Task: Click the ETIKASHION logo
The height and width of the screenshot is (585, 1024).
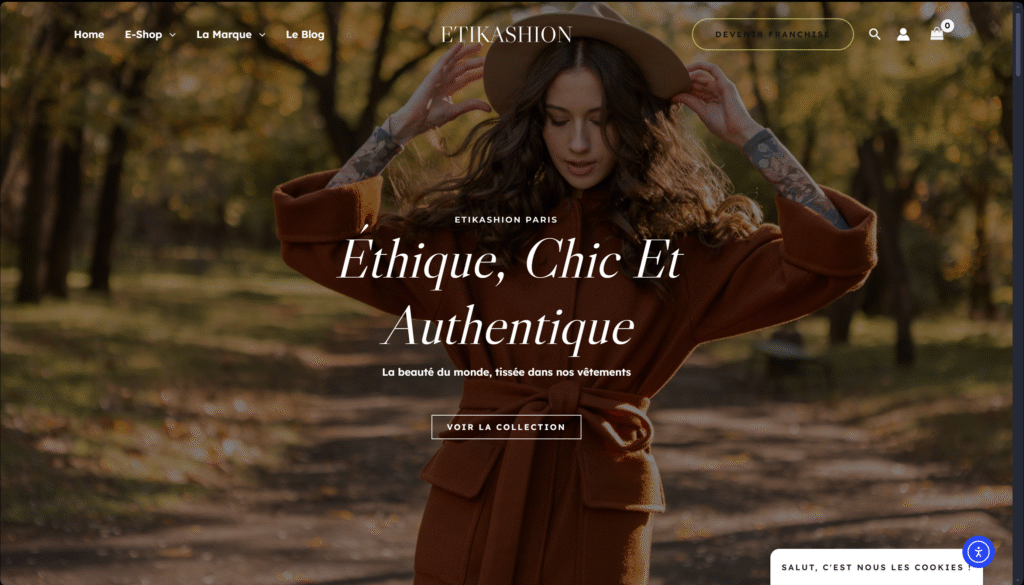Action: click(506, 35)
